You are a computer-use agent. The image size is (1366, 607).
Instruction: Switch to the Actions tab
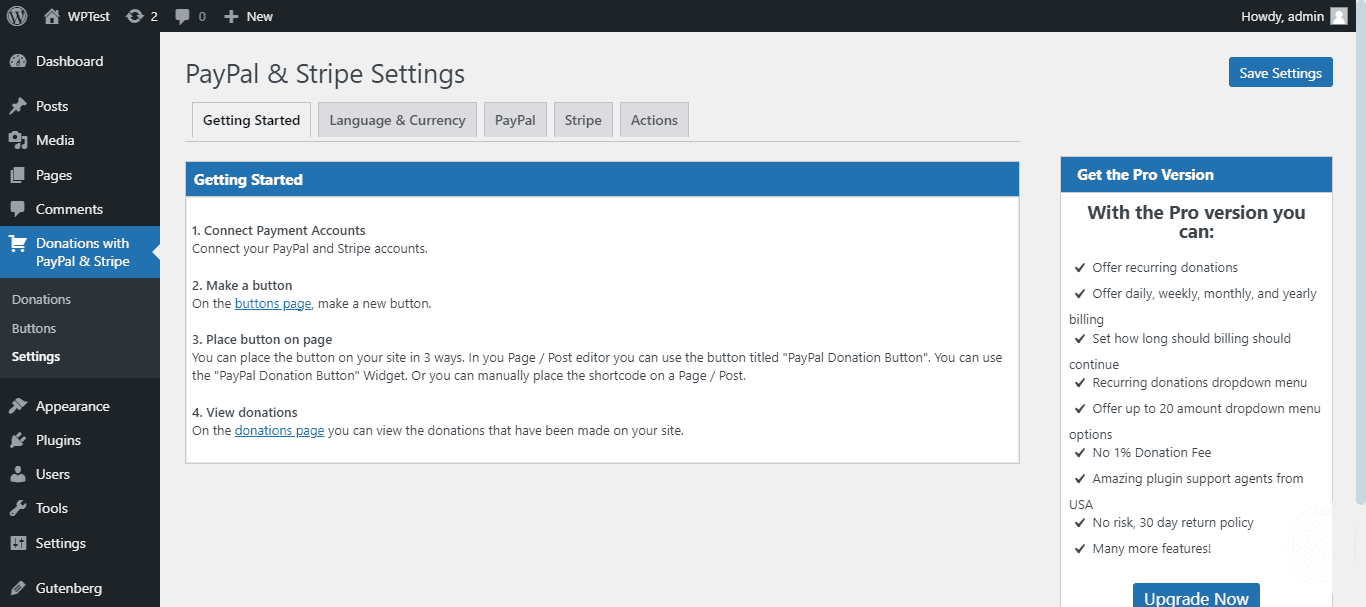coord(654,120)
